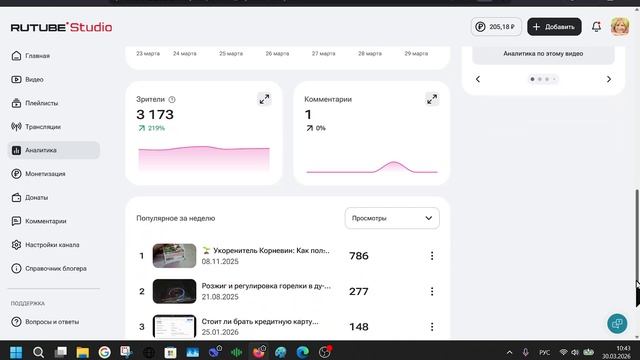Open the taskbar clock and date

(x=616, y=352)
